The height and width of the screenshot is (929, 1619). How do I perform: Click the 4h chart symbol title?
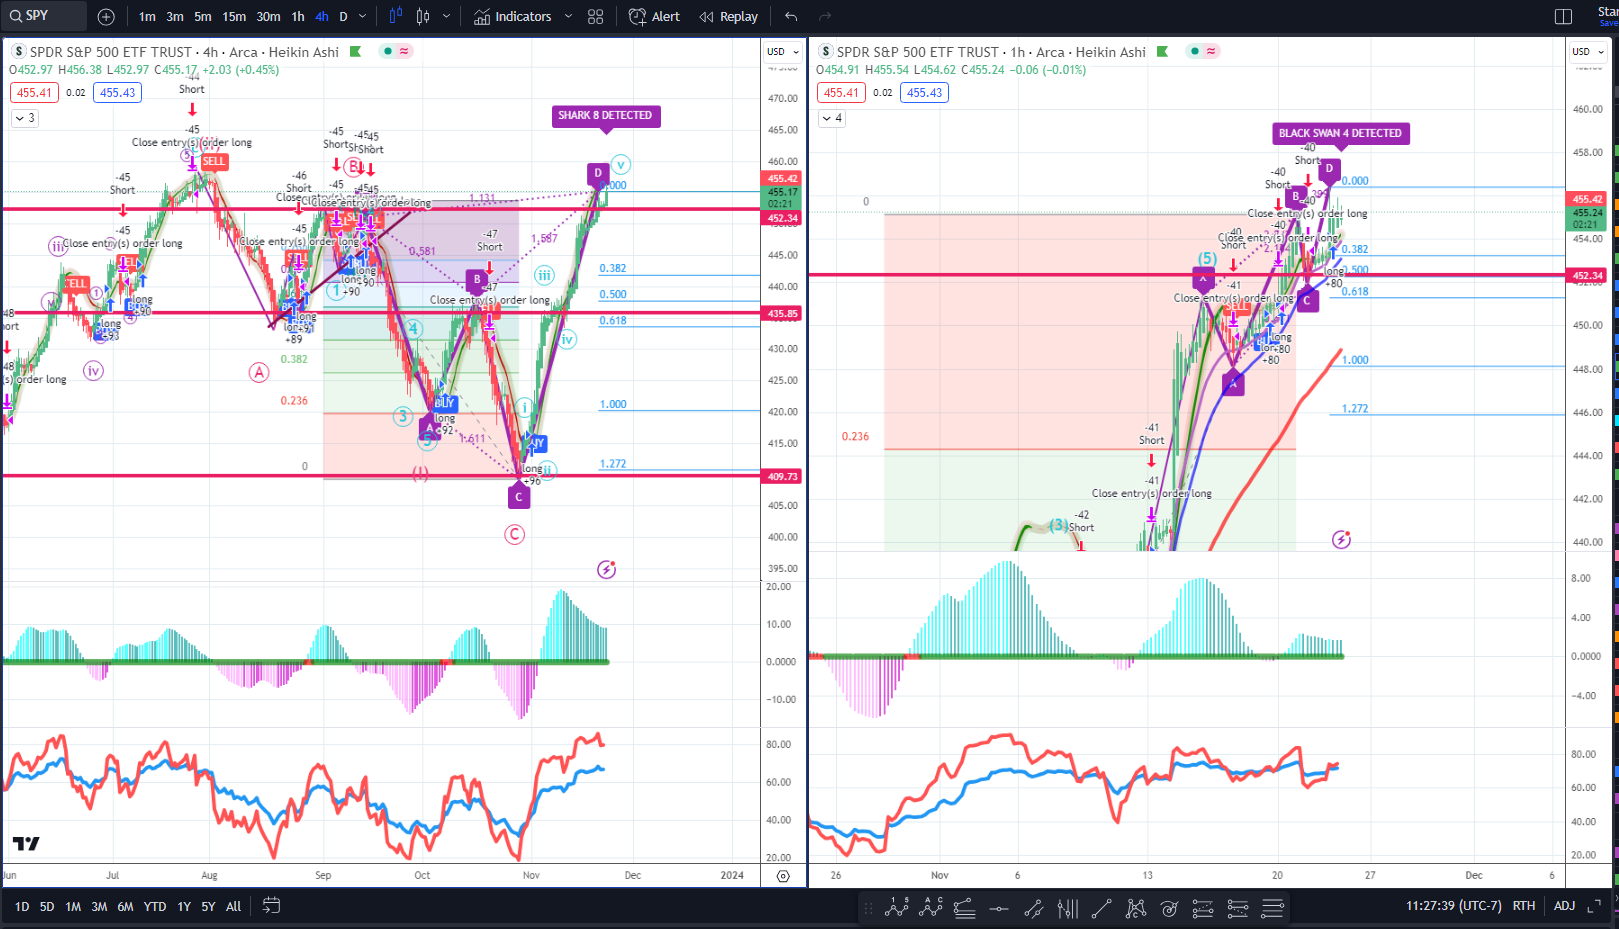tap(184, 52)
